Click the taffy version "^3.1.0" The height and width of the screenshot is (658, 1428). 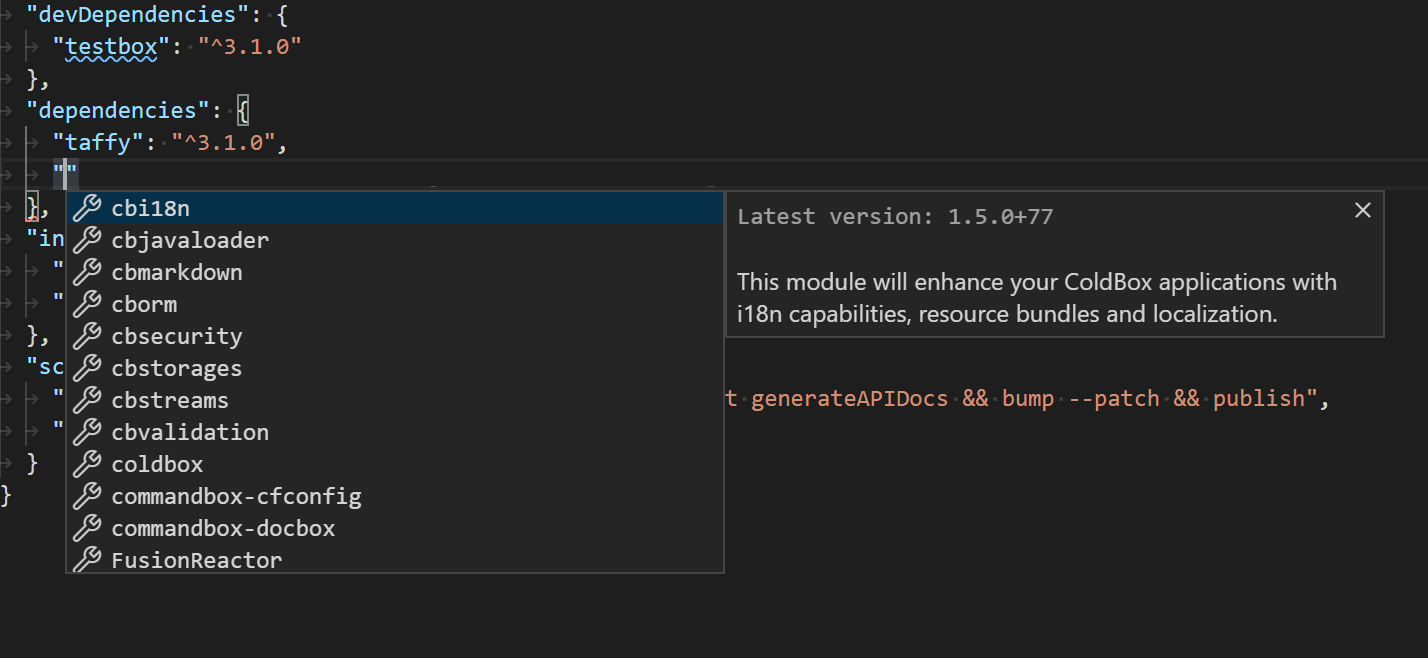pyautogui.click(x=224, y=142)
